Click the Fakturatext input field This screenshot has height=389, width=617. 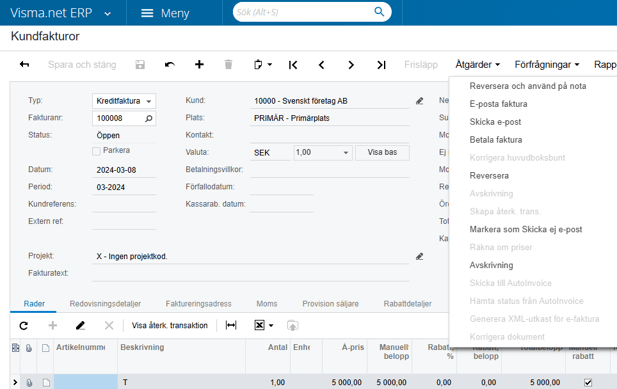(x=251, y=274)
